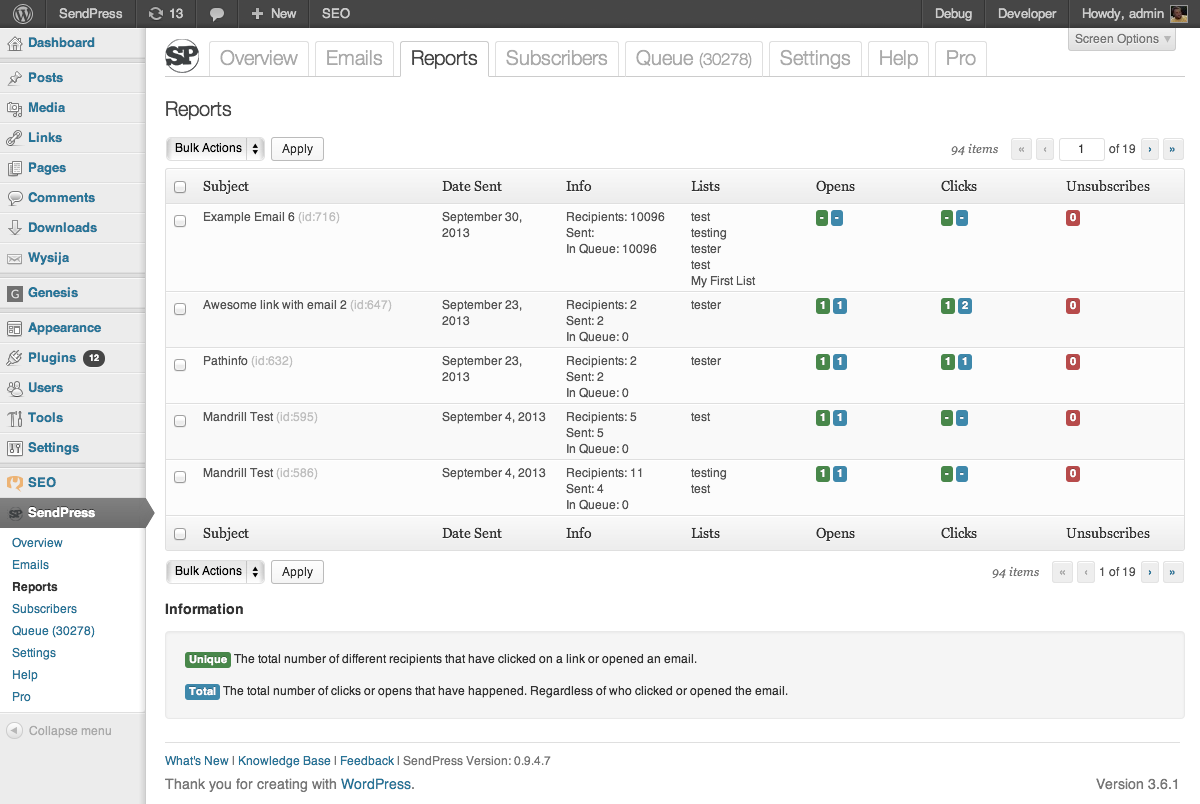The width and height of the screenshot is (1200, 804).
Task: Click the Genesis G icon
Action: click(x=15, y=293)
